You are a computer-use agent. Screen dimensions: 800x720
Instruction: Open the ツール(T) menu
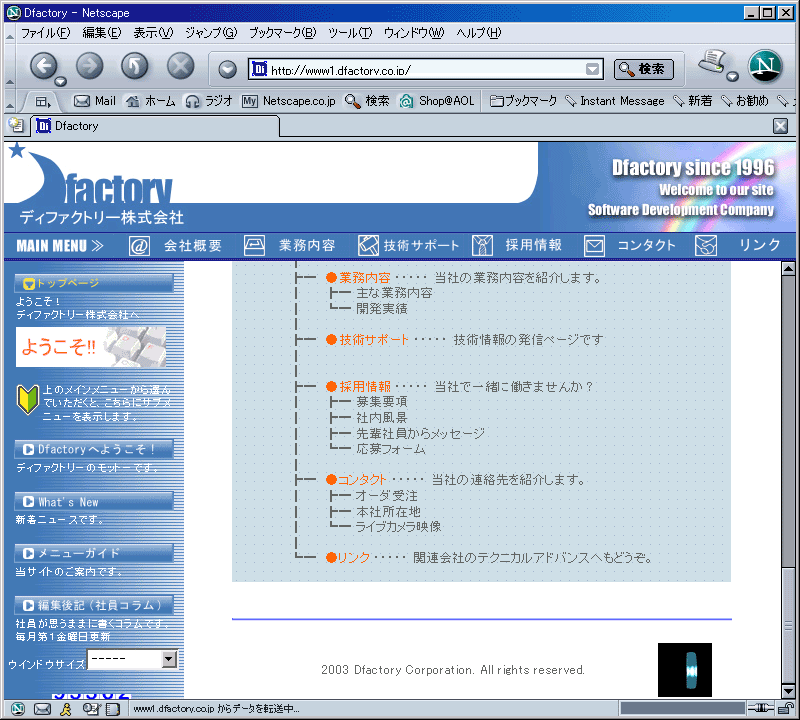(350, 33)
